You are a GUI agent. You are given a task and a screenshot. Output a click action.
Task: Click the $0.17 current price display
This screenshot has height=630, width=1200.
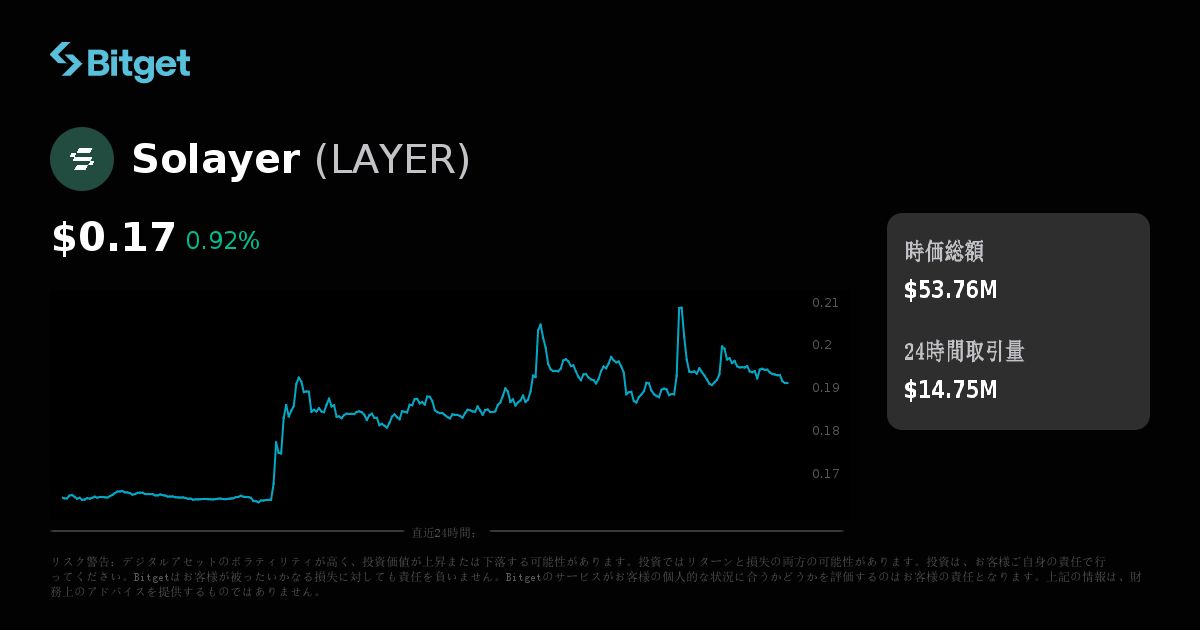[x=113, y=238]
